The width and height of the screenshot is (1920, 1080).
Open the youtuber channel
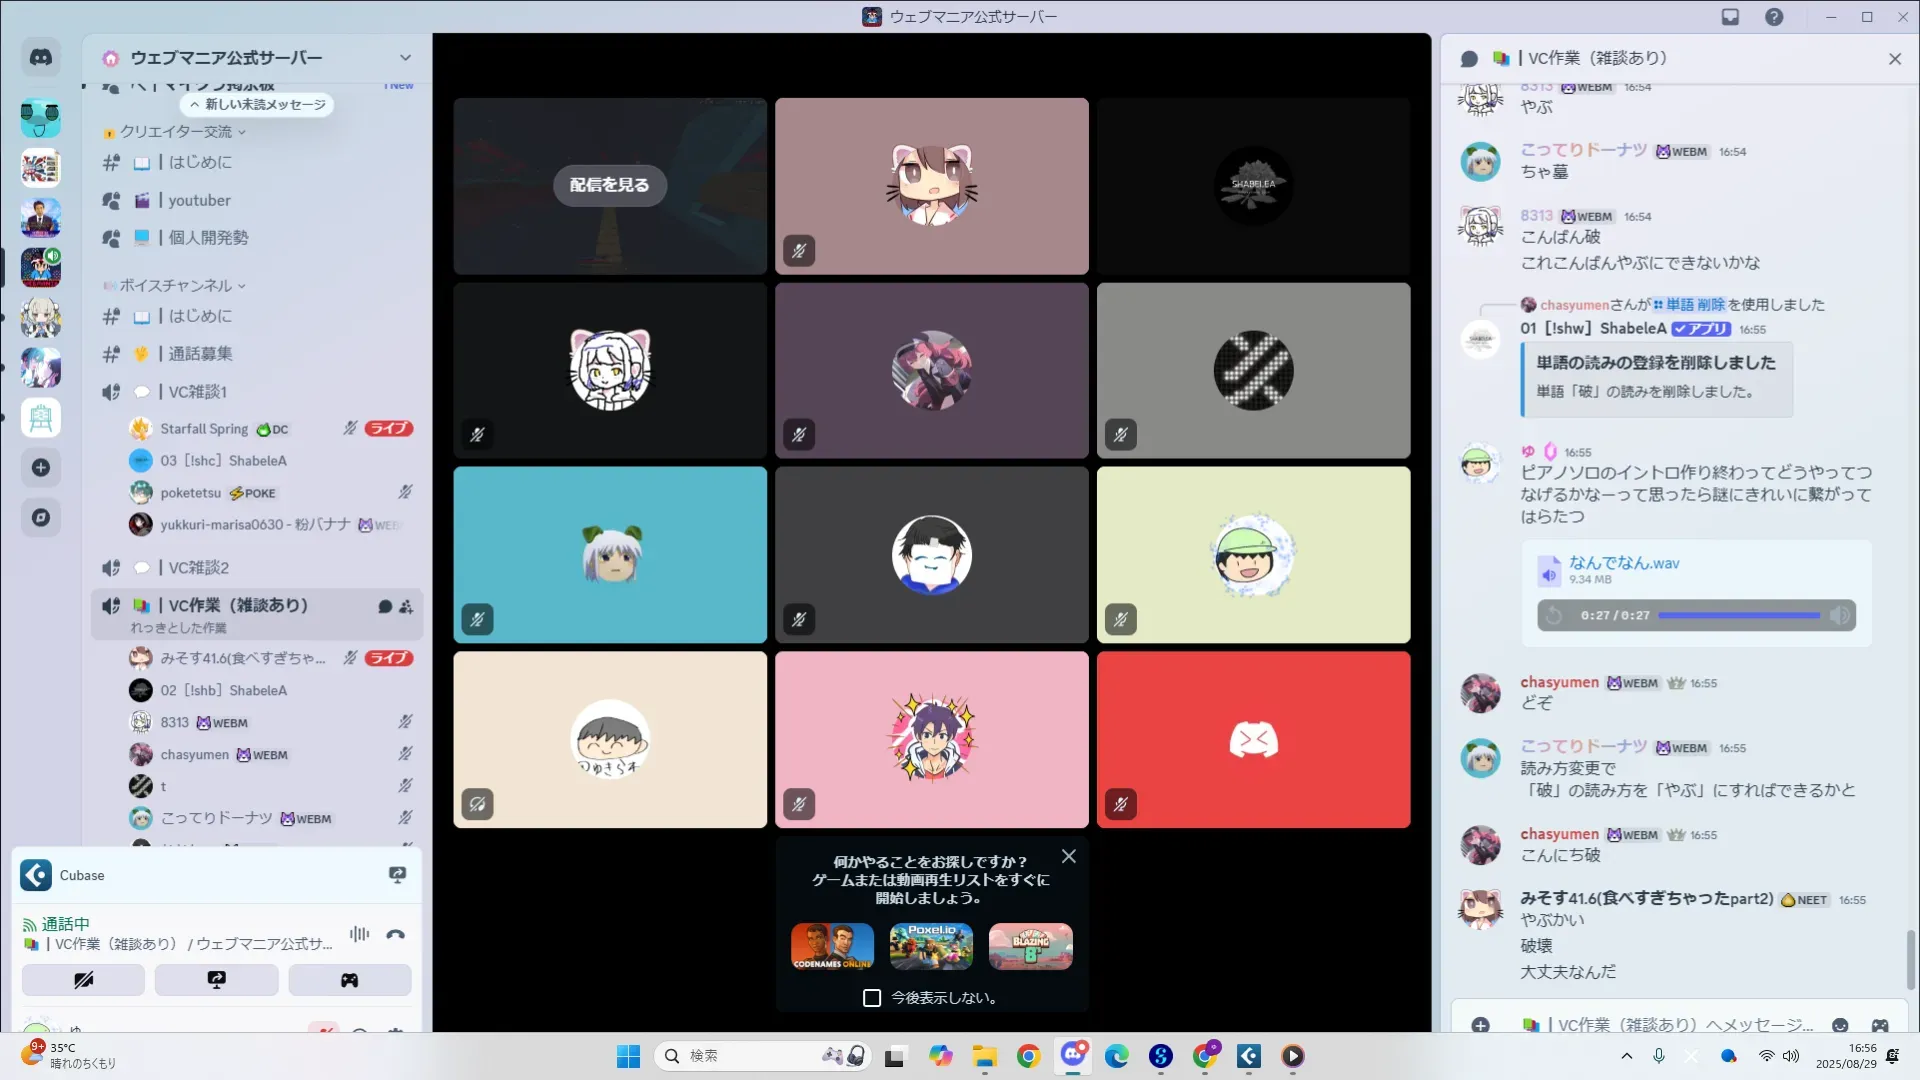(x=199, y=200)
